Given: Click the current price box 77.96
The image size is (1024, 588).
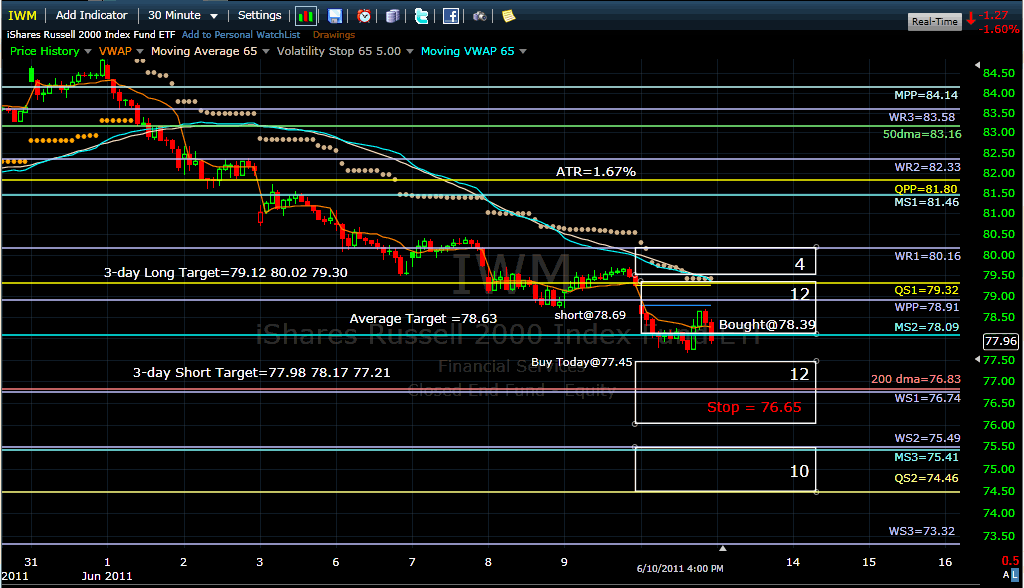Looking at the screenshot, I should [1001, 340].
